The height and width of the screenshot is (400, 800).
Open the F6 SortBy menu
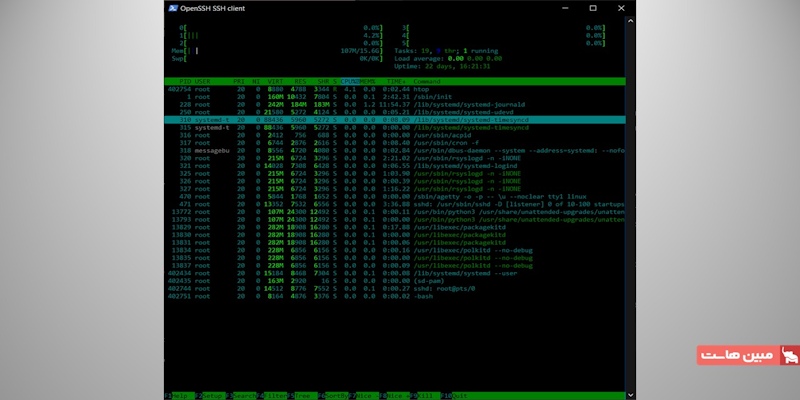333,396
